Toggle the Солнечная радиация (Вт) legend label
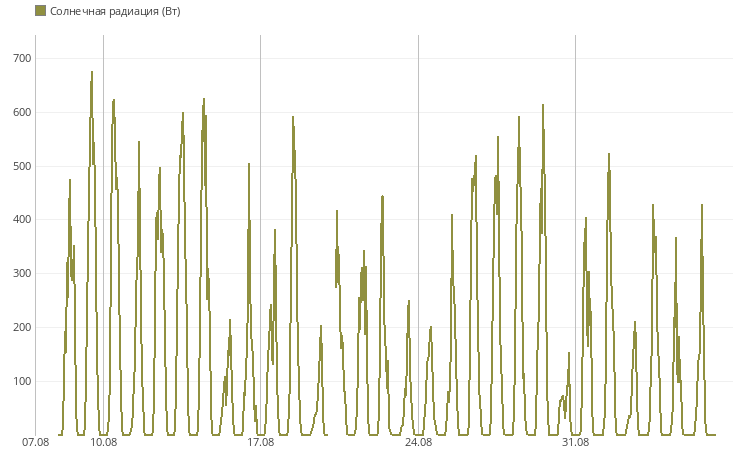Viewport: 733px width, 451px height. (115, 11)
